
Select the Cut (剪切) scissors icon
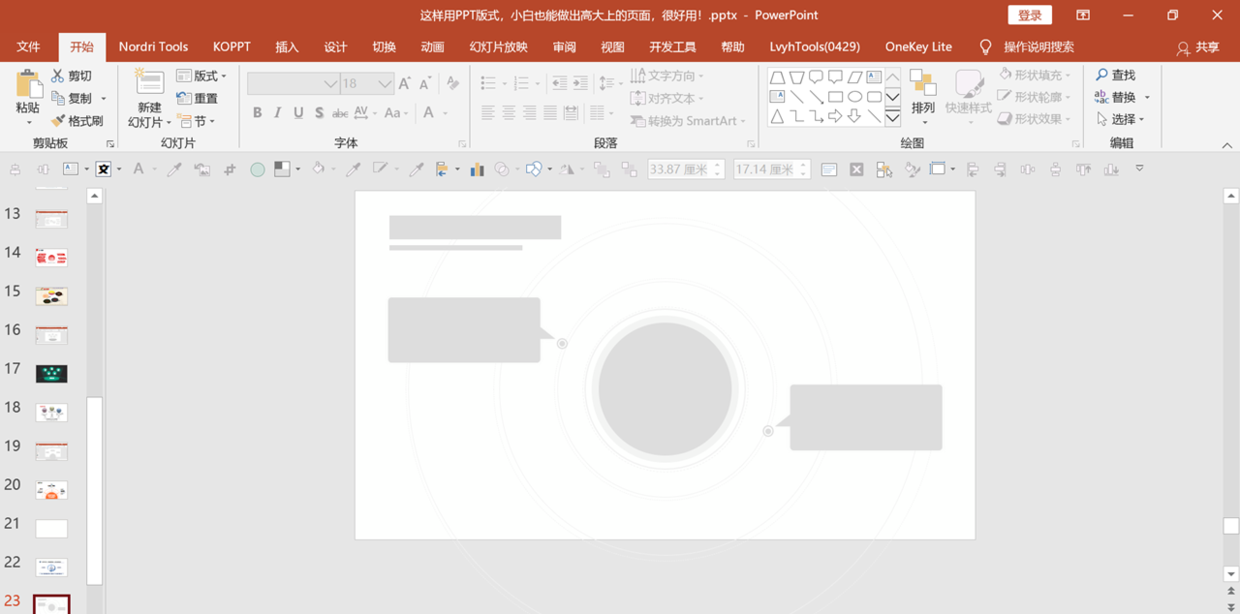[x=58, y=76]
